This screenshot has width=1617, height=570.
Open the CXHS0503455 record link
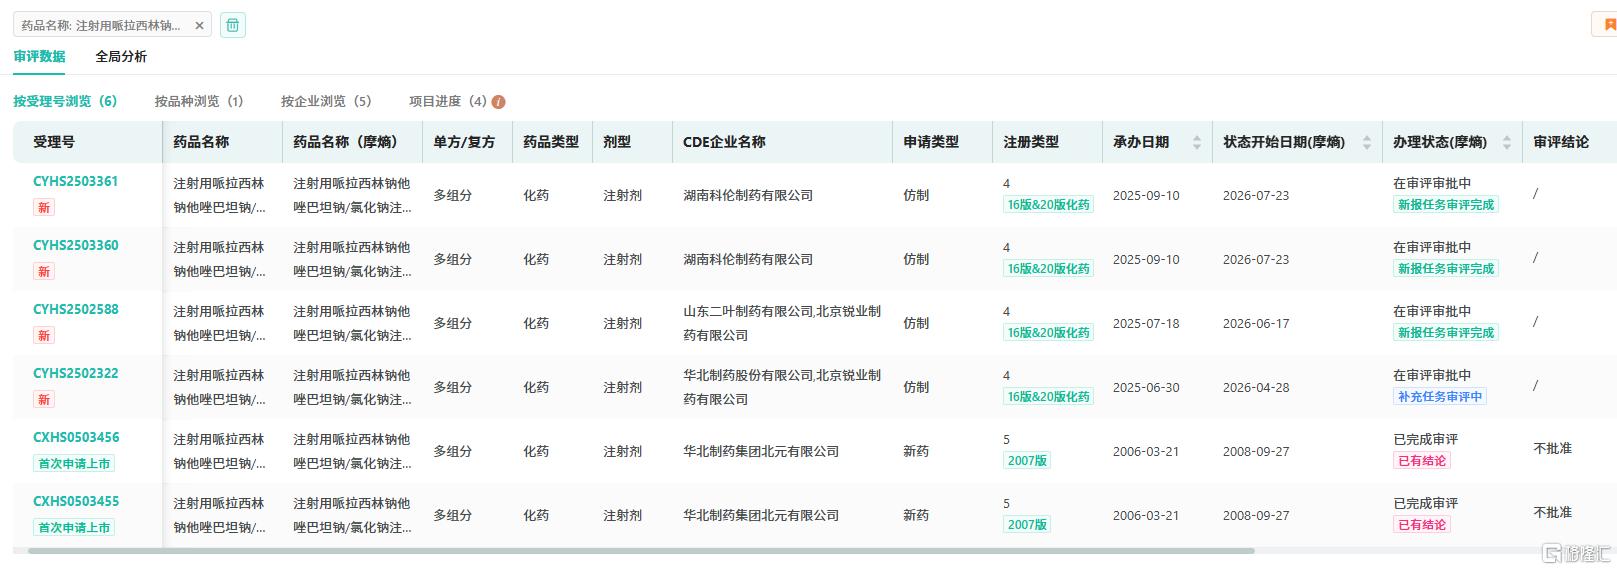76,501
